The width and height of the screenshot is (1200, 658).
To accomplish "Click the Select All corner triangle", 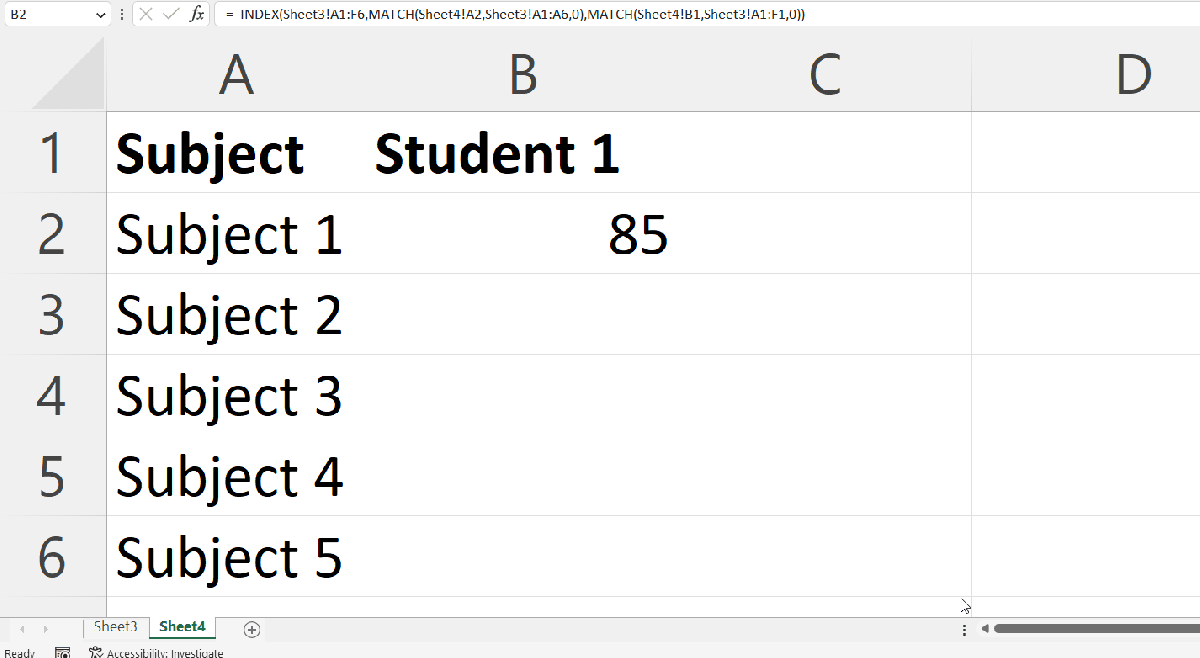I will pos(69,76).
